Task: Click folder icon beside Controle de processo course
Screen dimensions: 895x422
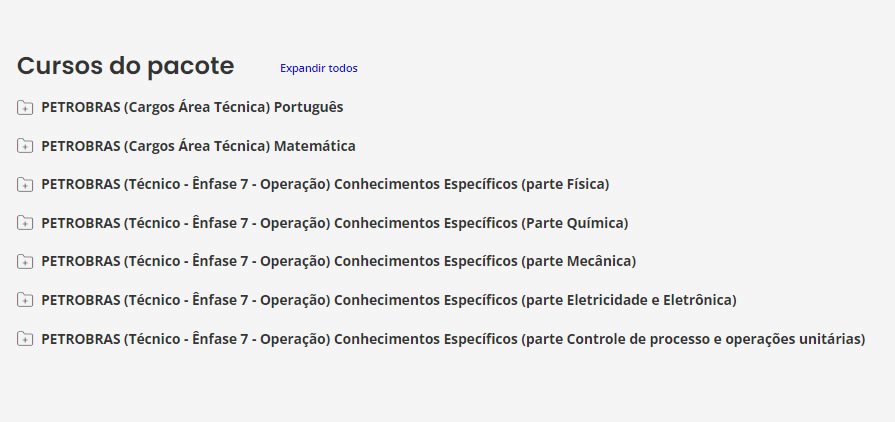Action: pyautogui.click(x=25, y=339)
